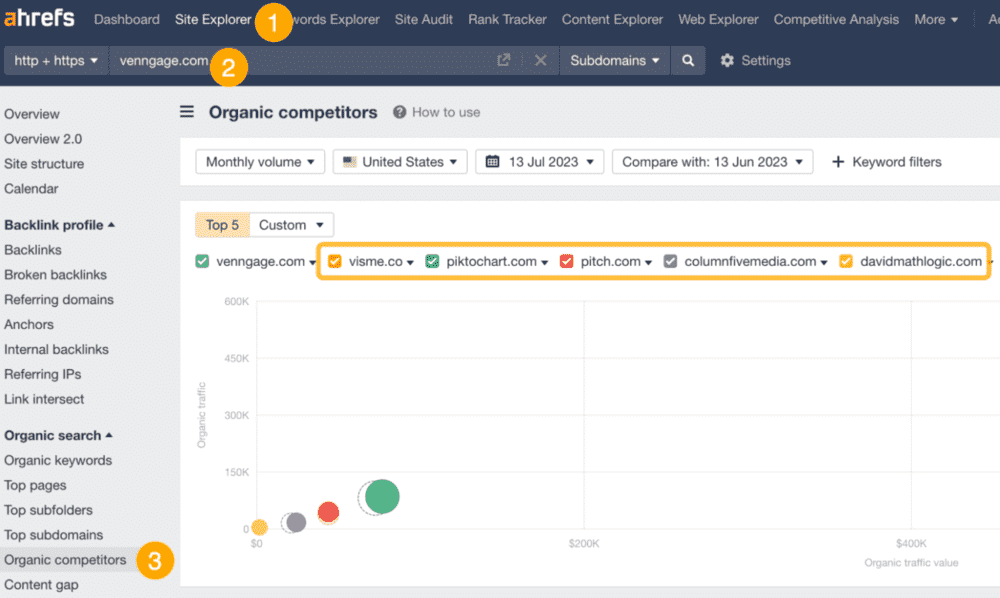Select Site Explorer in top navigation
The width and height of the screenshot is (1000, 598).
(x=213, y=20)
